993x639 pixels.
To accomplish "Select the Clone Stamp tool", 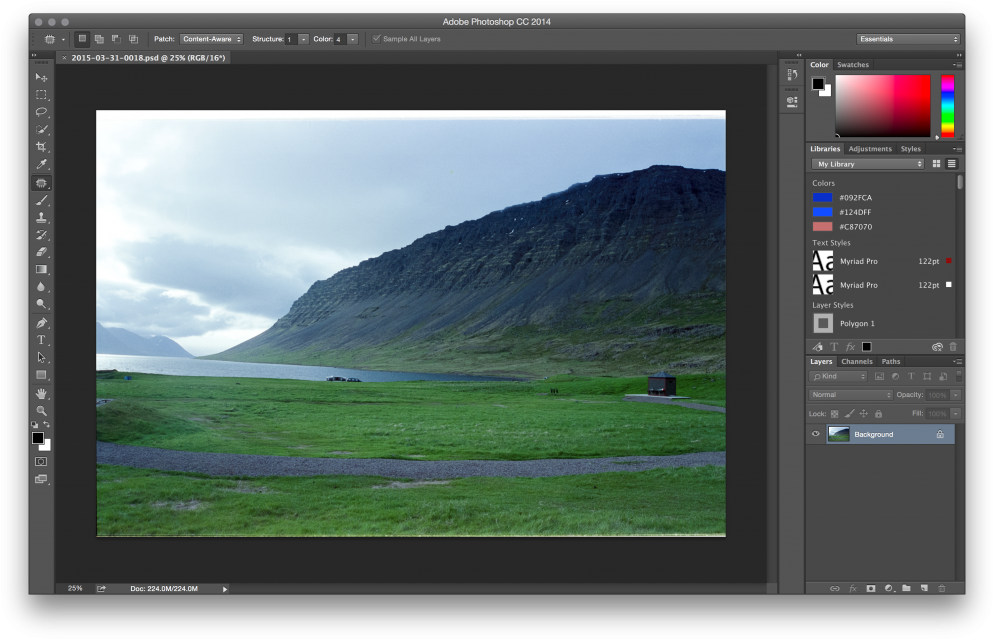I will [x=41, y=218].
